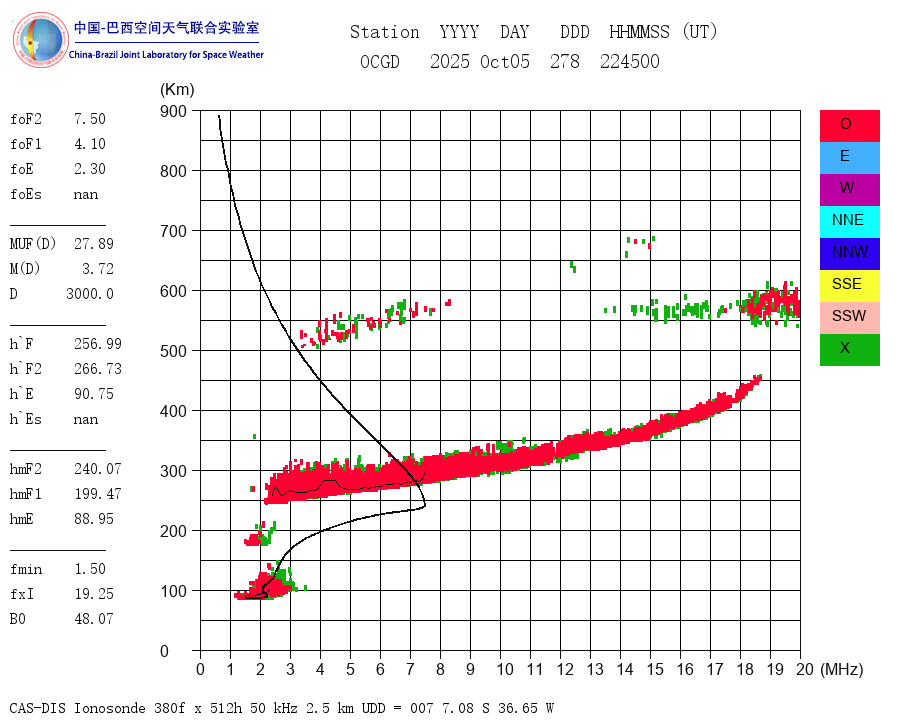
Task: Click the 15 MHz frequency tick label
Action: (x=655, y=669)
